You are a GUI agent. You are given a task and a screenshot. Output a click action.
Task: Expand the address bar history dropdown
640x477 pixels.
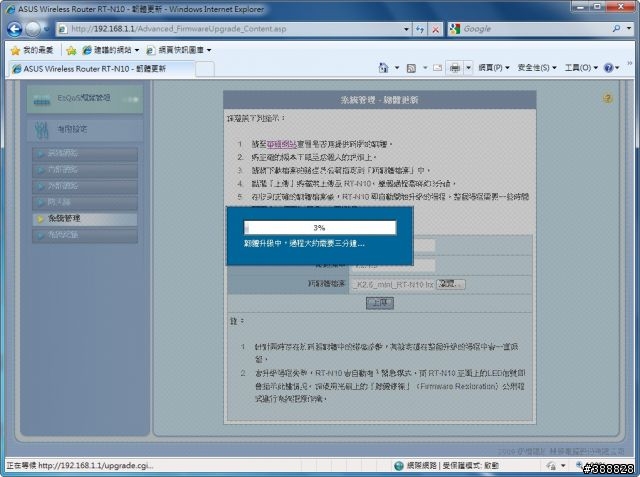406,29
